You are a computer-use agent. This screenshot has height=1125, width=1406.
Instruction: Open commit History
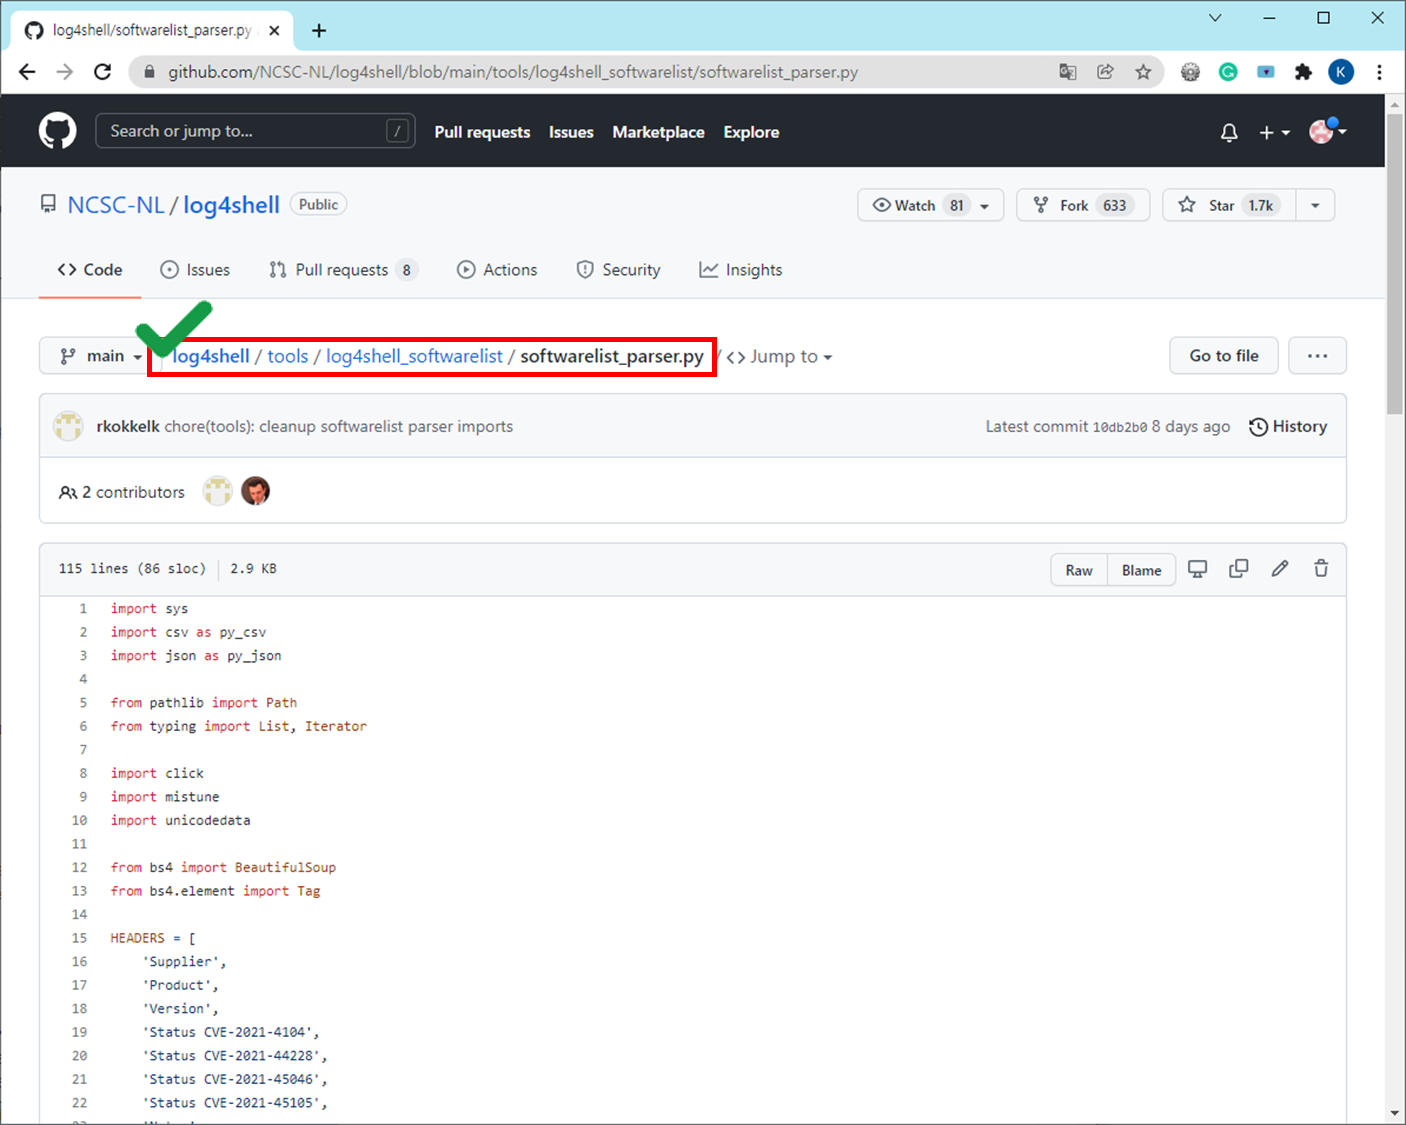(1288, 426)
